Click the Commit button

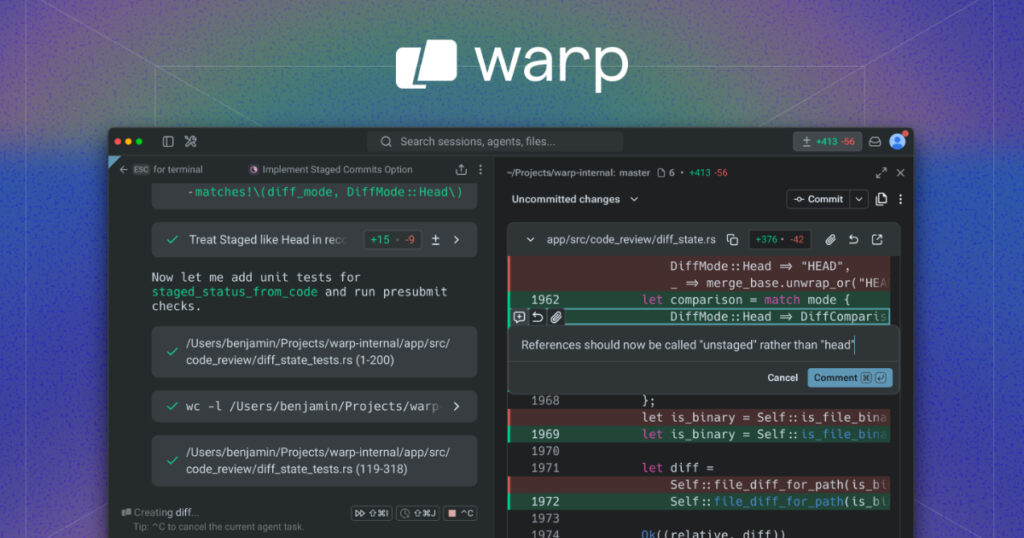pyautogui.click(x=818, y=199)
